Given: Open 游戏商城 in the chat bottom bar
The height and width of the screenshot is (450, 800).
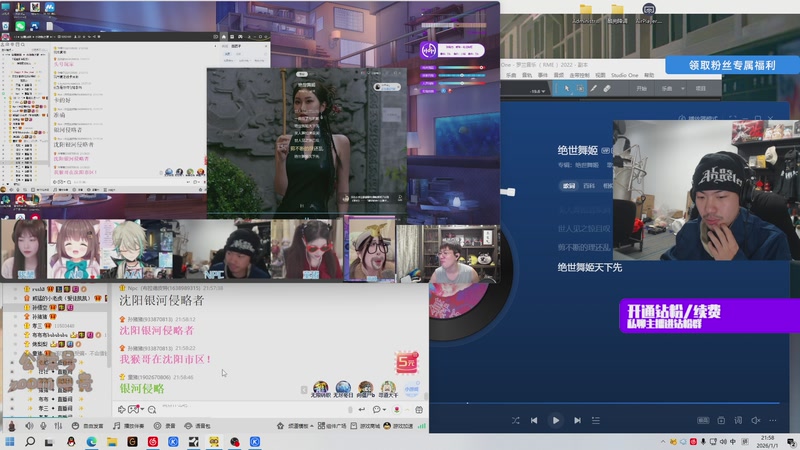Looking at the screenshot, I should click(365, 426).
